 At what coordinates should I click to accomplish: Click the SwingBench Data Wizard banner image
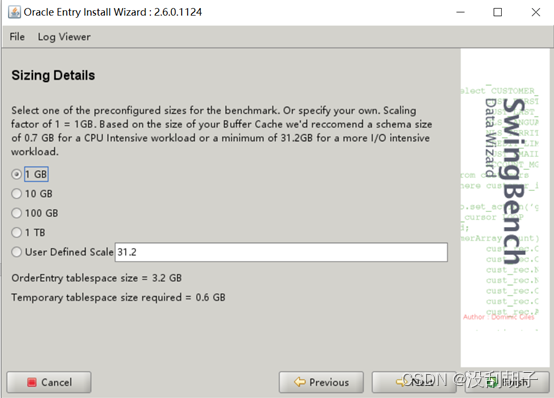tap(505, 208)
